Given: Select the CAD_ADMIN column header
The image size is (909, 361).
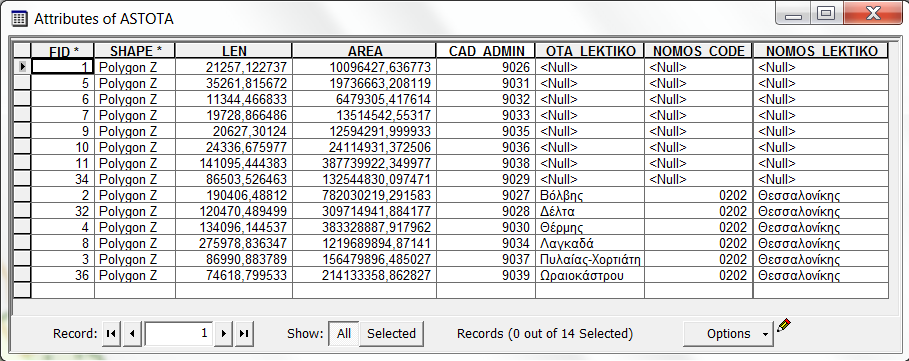Looking at the screenshot, I should 486,51.
